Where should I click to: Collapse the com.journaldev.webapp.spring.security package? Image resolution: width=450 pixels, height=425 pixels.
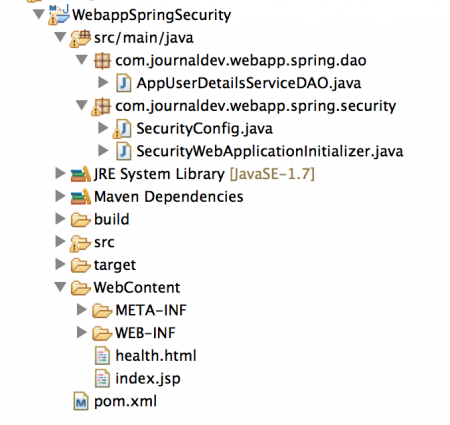pos(82,105)
